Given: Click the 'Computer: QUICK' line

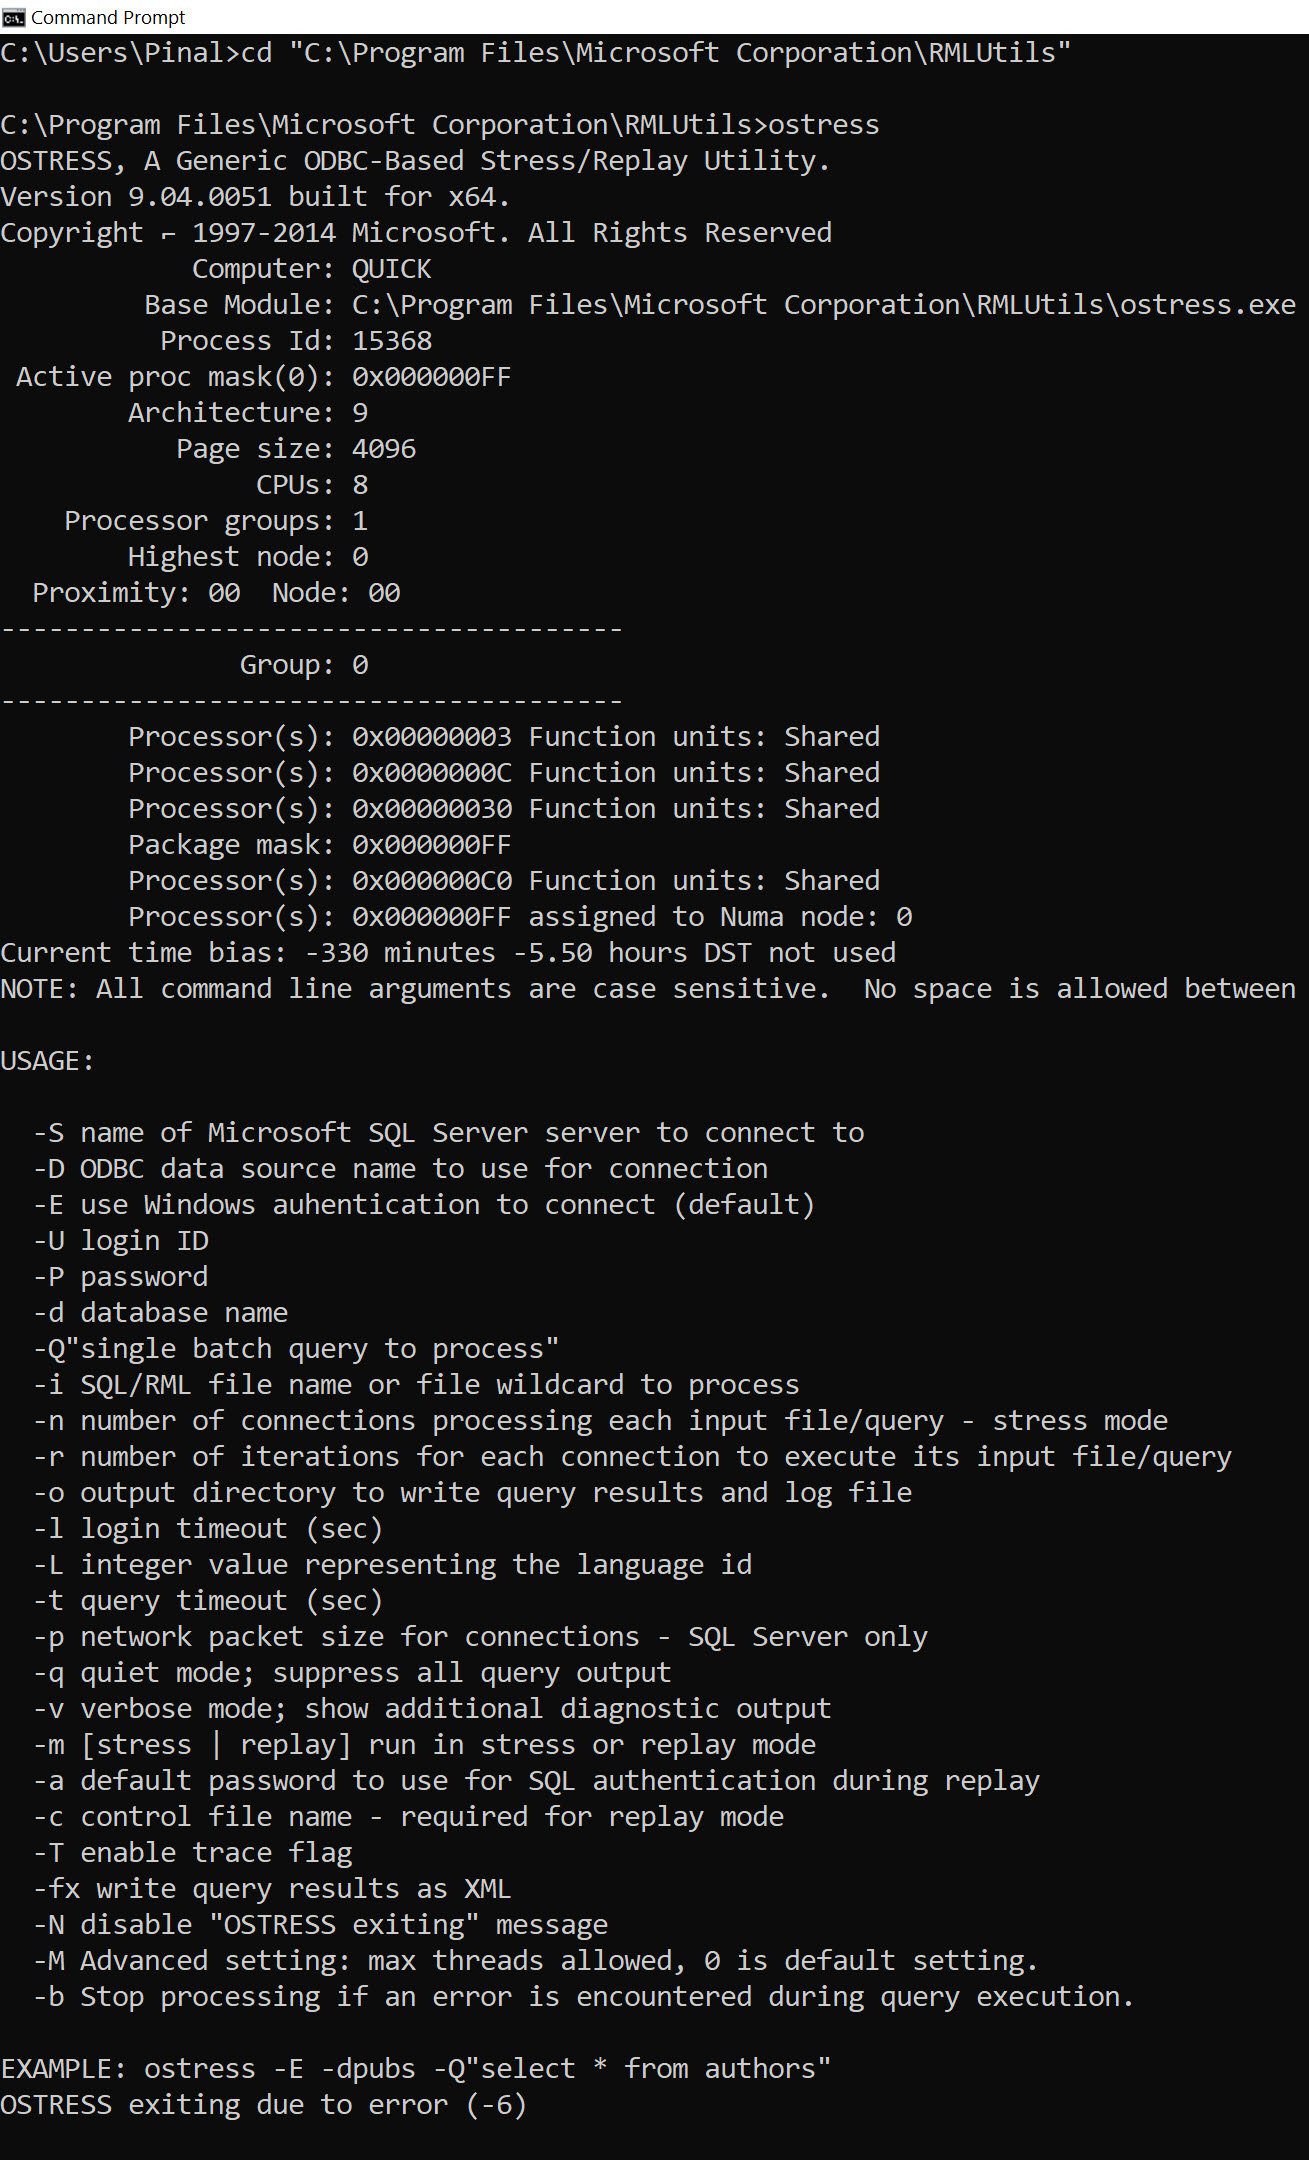Looking at the screenshot, I should tap(312, 269).
